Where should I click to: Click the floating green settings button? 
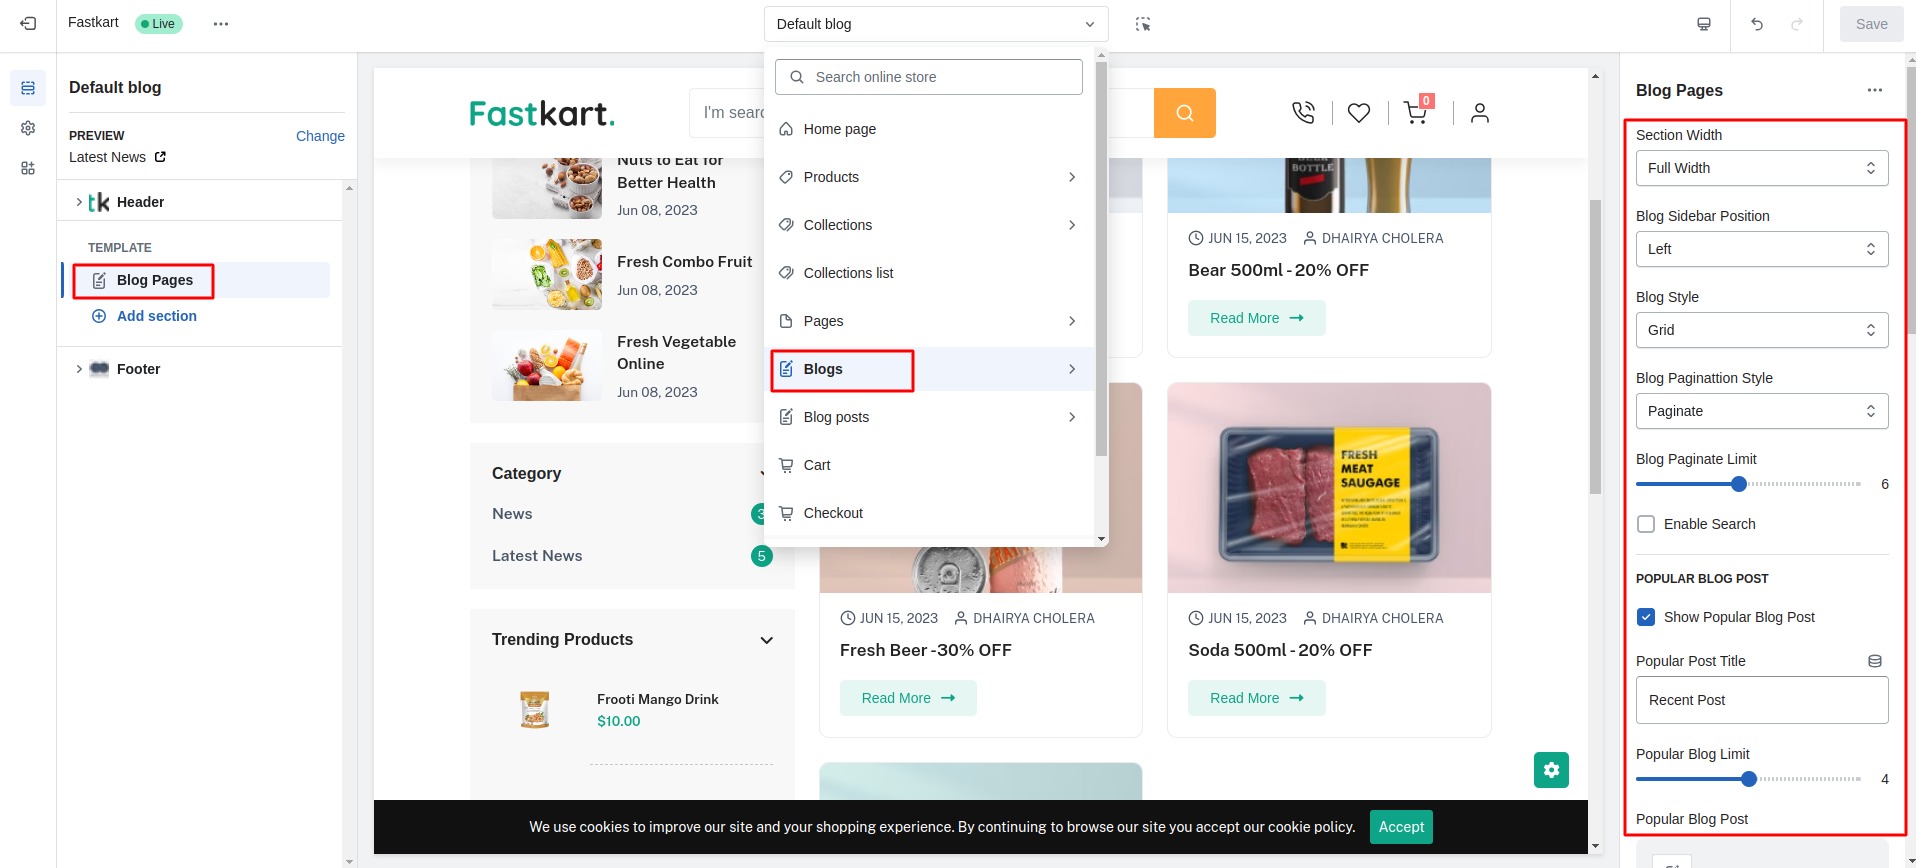(x=1551, y=770)
